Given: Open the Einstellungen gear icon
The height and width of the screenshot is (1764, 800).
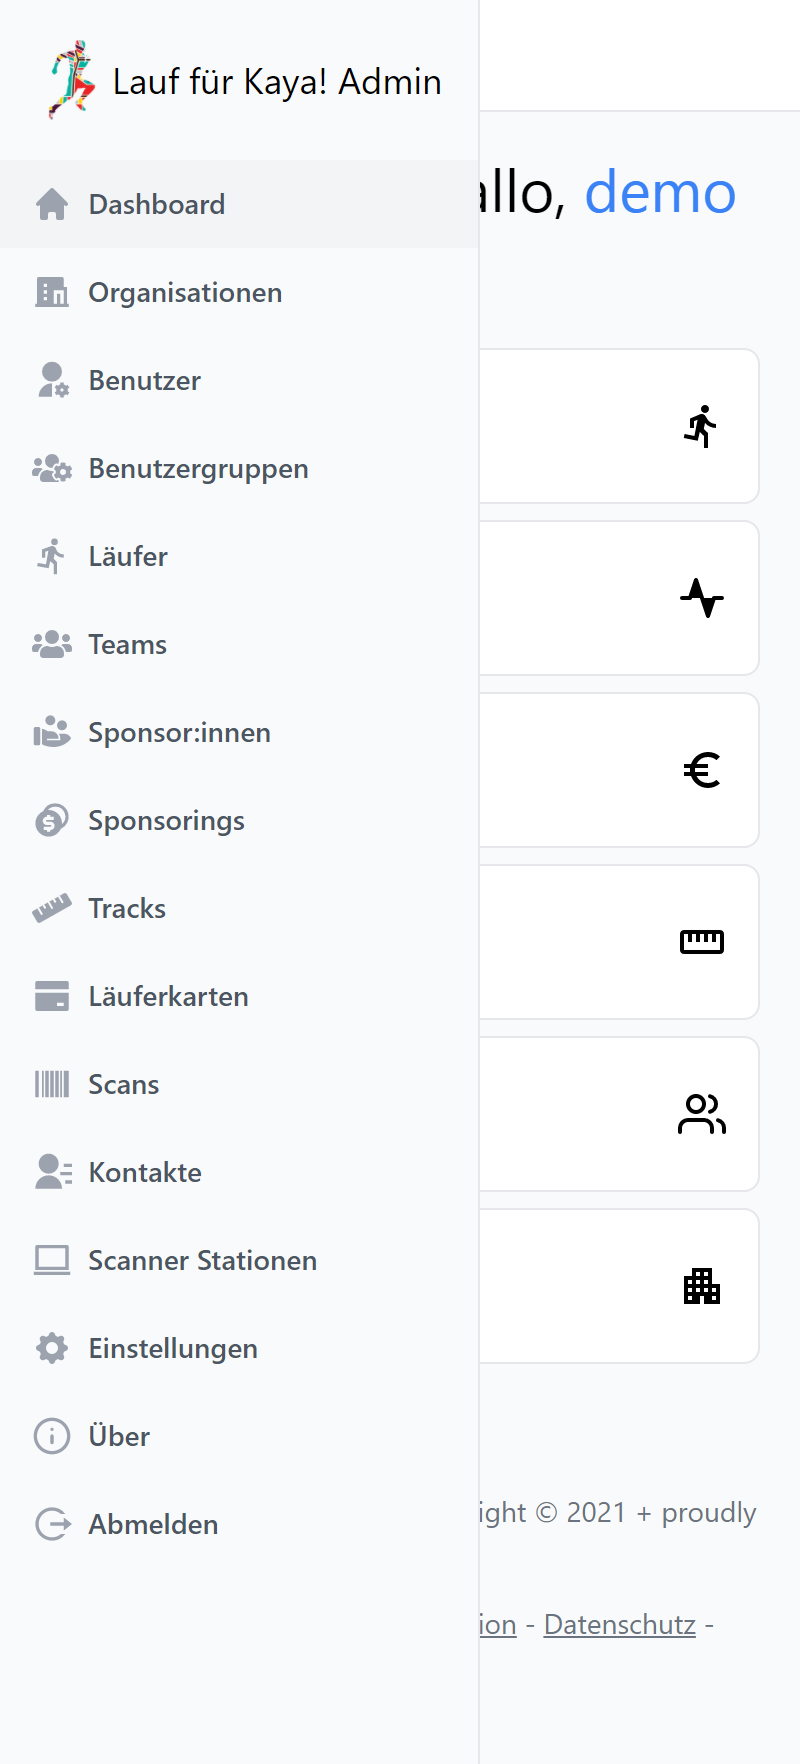Looking at the screenshot, I should tap(52, 1348).
